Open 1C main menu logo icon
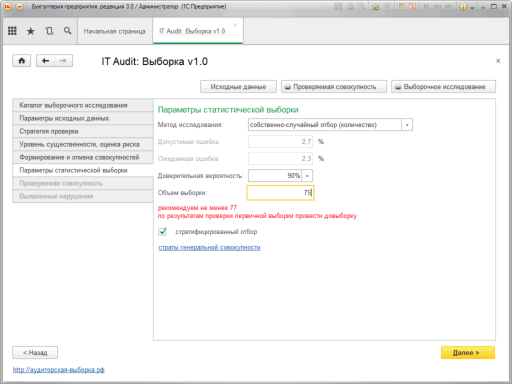Screen dimensions: 512x384 [x=7, y=6]
